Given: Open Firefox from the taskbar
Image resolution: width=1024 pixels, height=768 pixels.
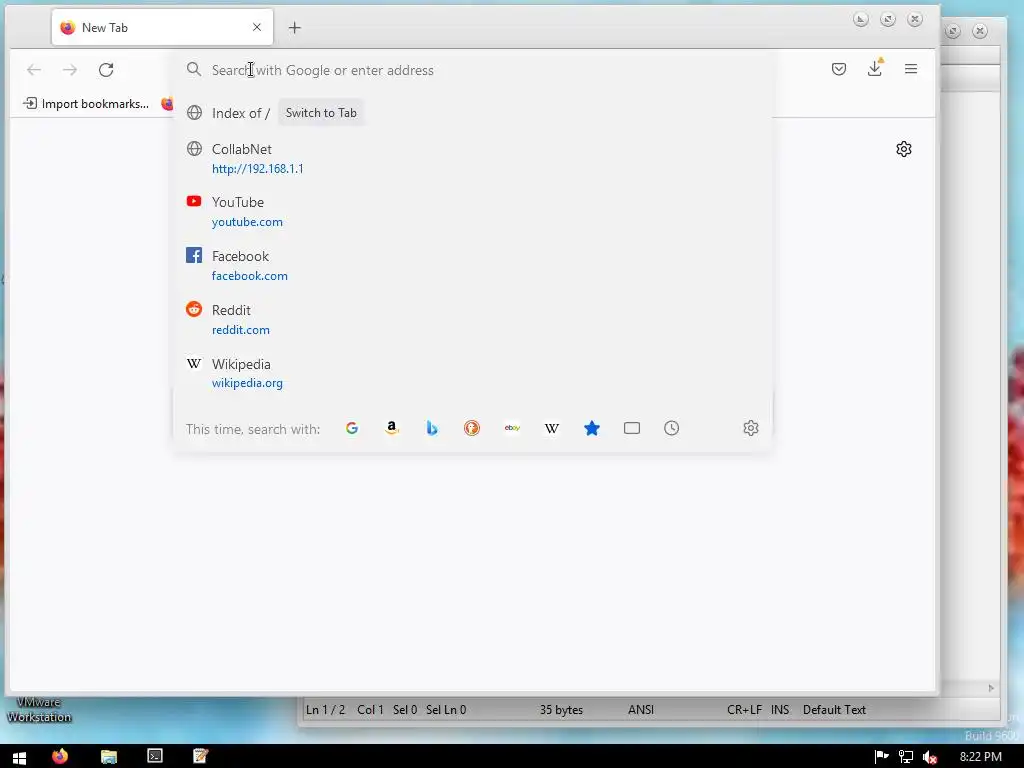Looking at the screenshot, I should 60,756.
